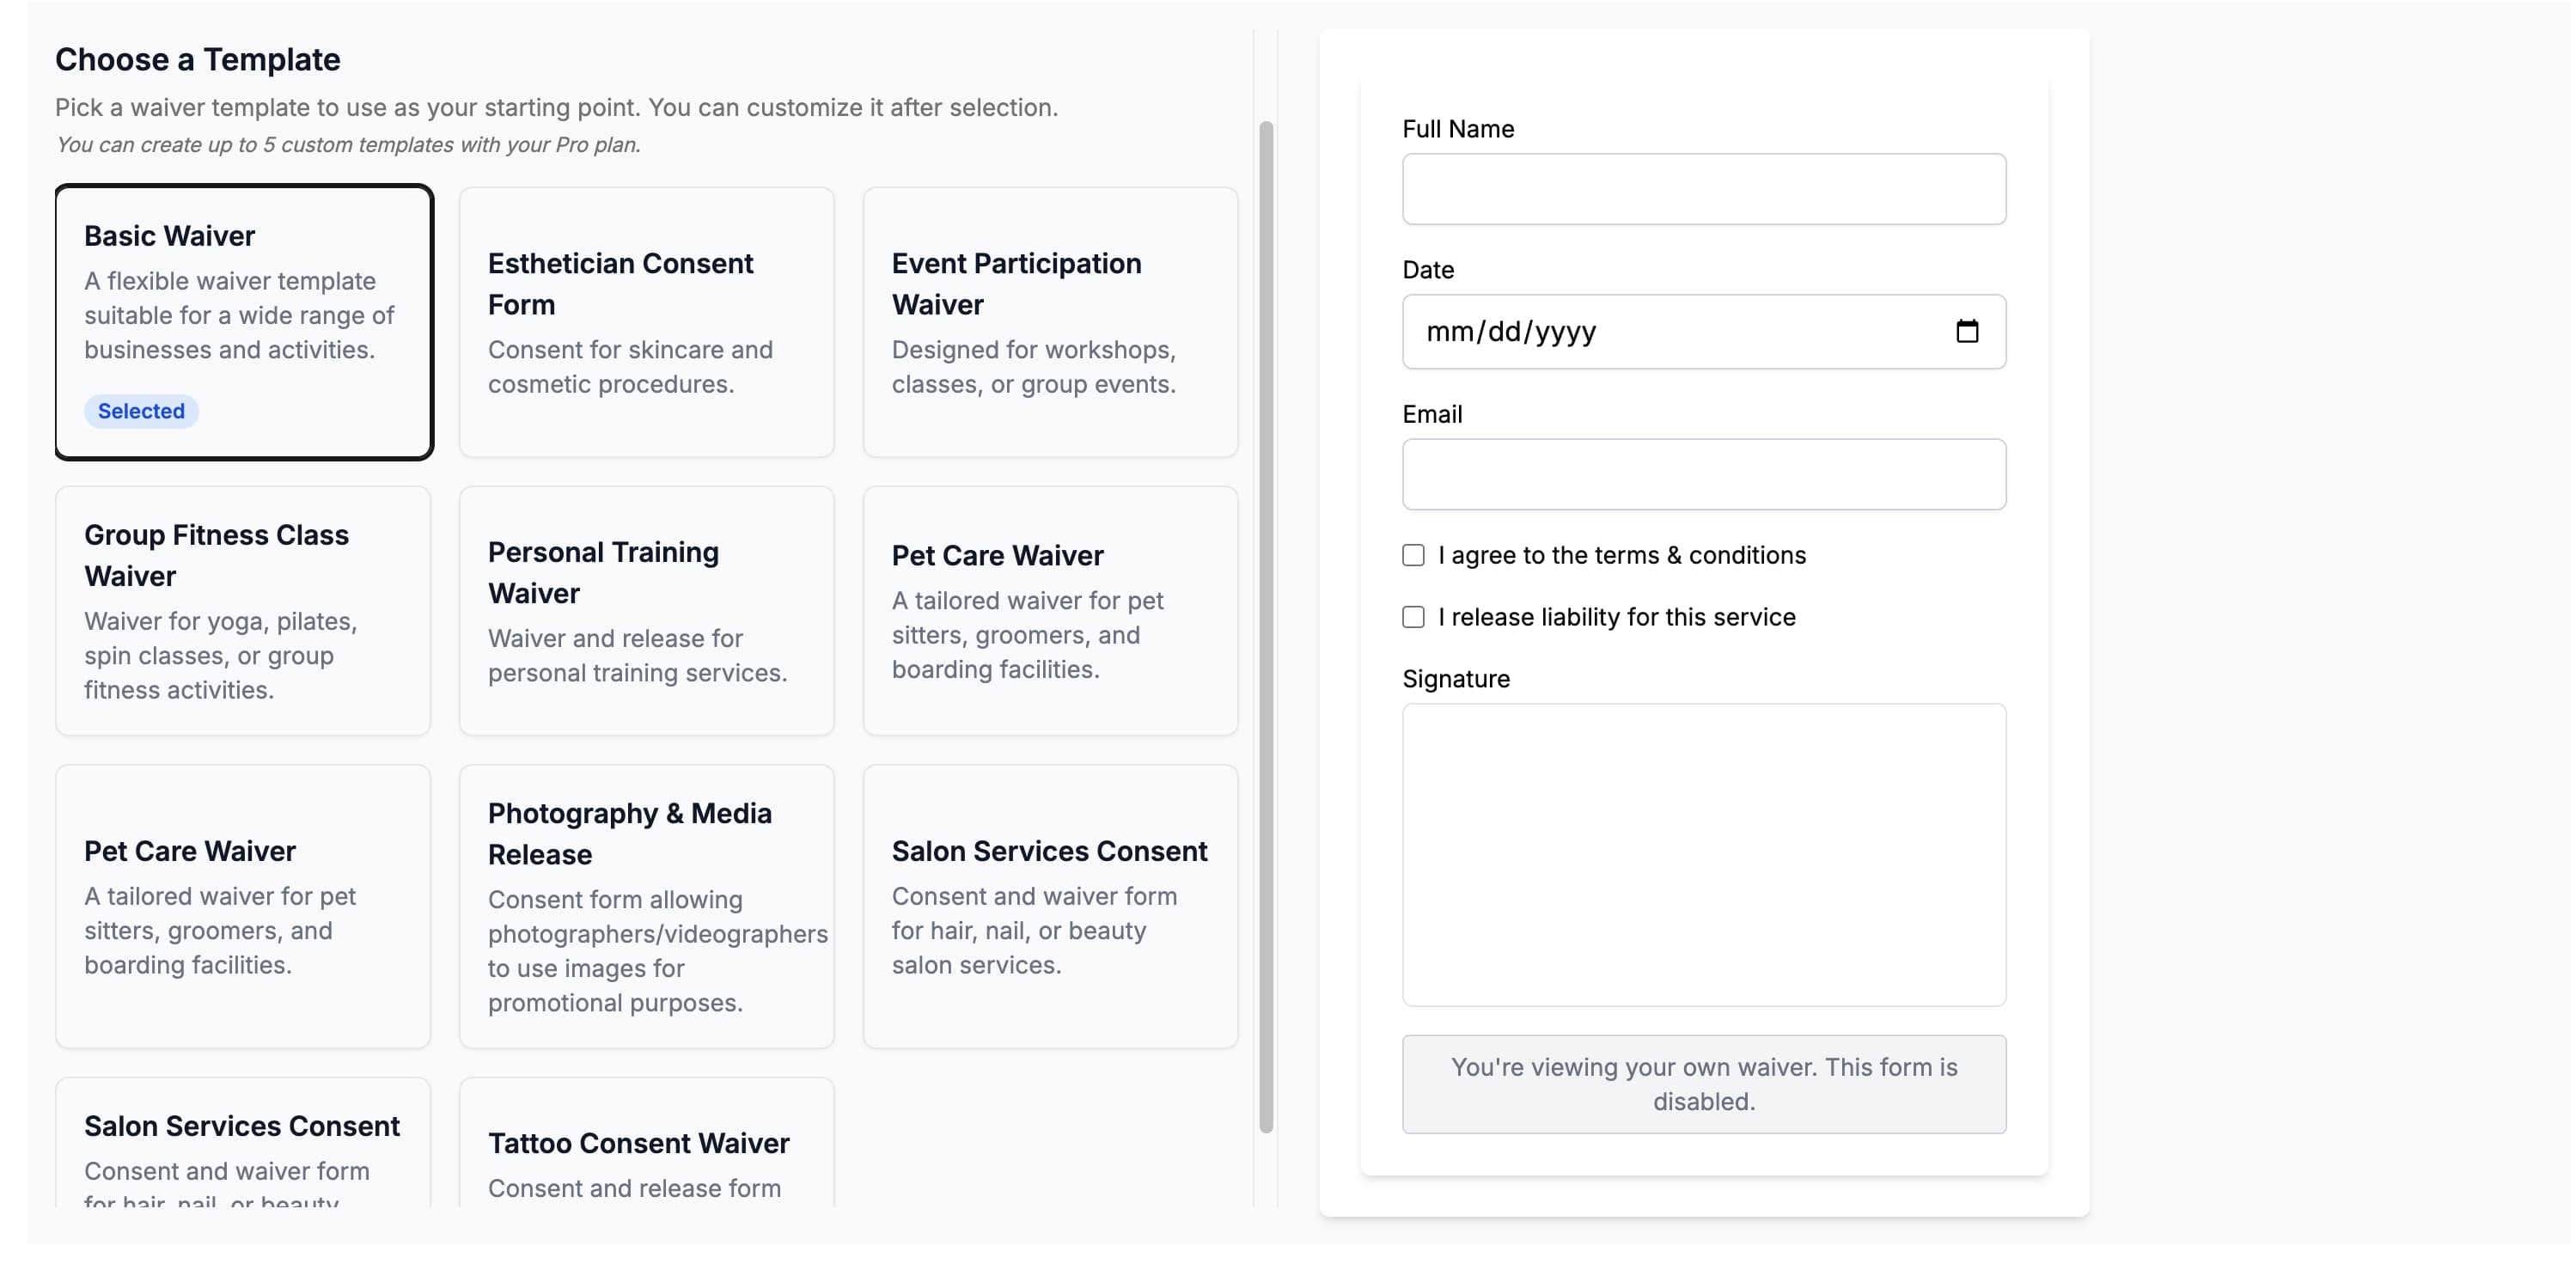This screenshot has width=2576, height=1270.
Task: Select the Basic Waiver template card
Action: click(x=244, y=321)
